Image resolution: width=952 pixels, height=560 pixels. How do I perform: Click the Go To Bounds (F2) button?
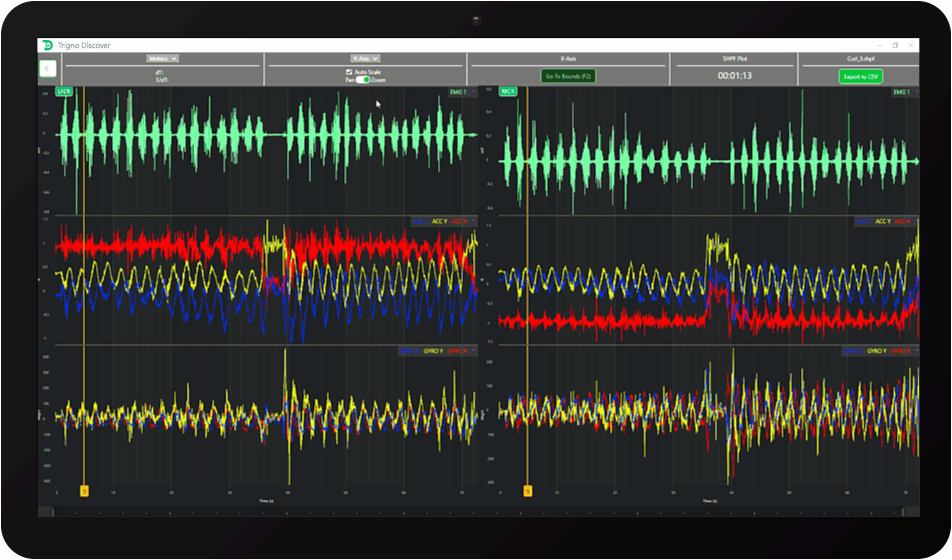tap(567, 76)
